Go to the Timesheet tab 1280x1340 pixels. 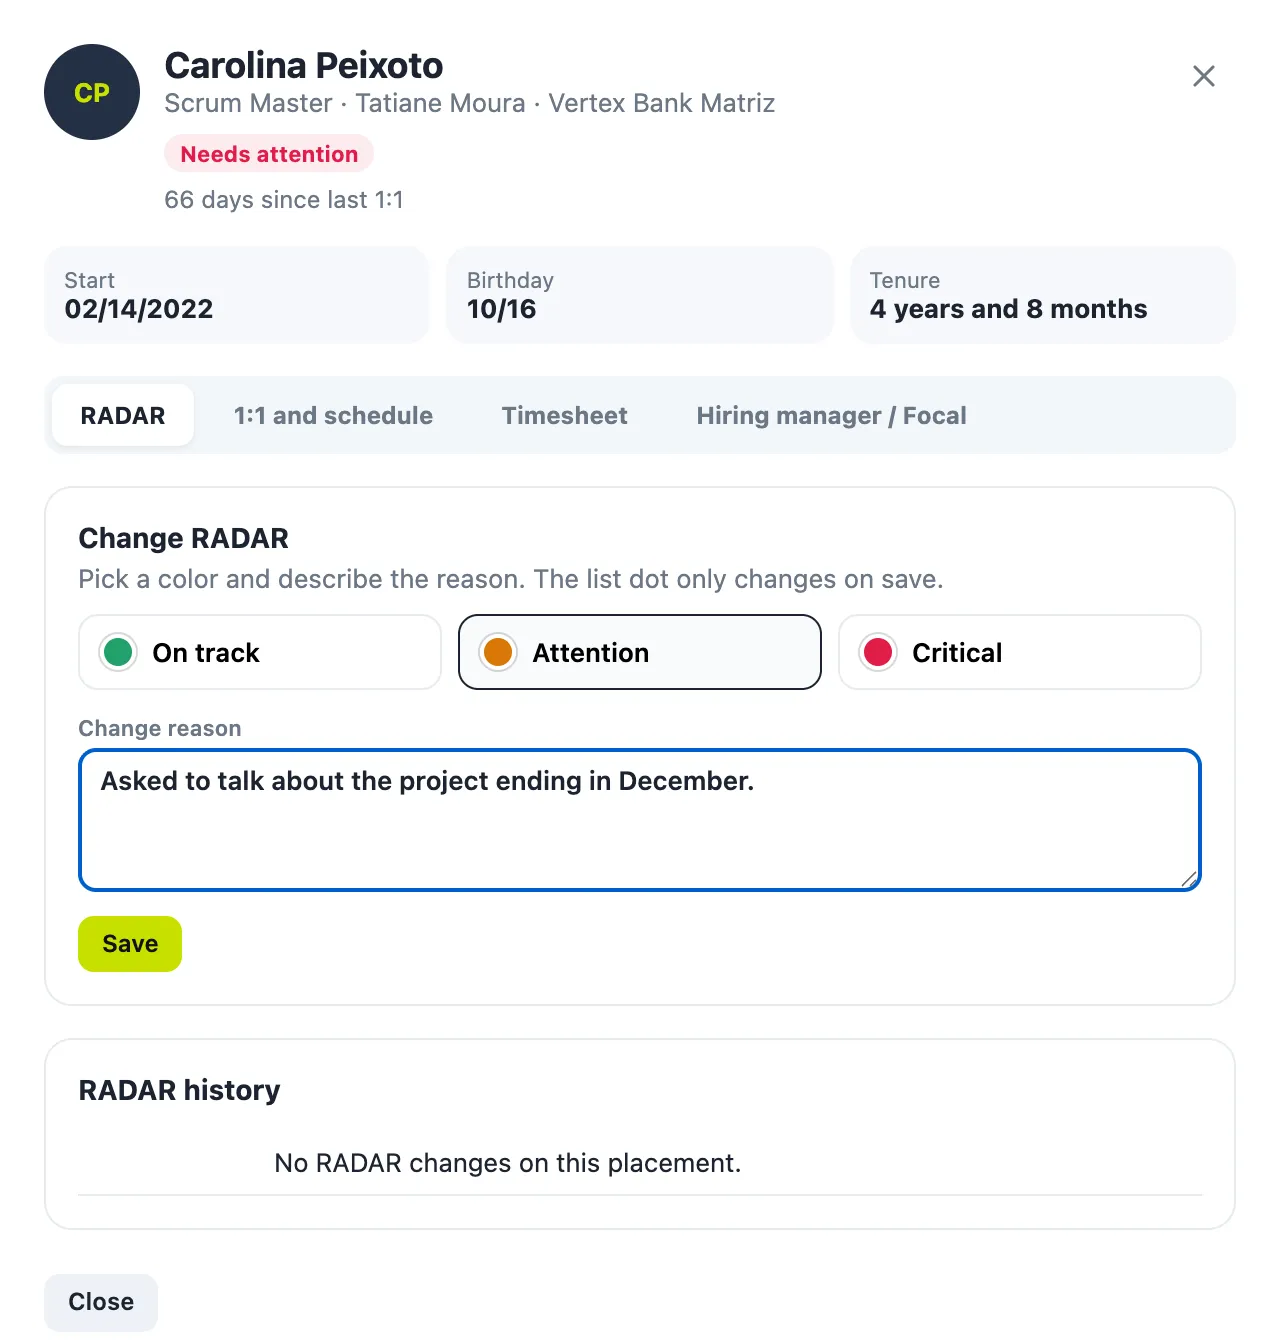click(x=565, y=415)
